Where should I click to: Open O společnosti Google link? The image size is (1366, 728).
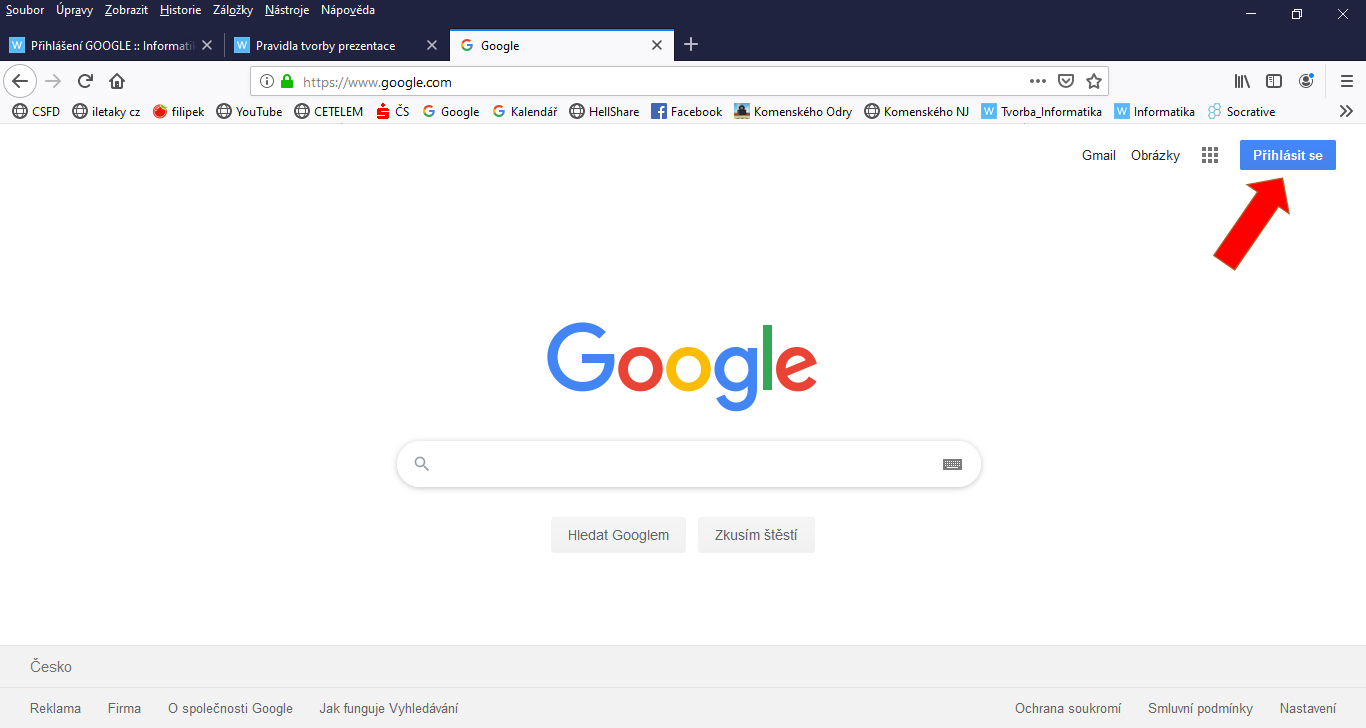click(230, 708)
